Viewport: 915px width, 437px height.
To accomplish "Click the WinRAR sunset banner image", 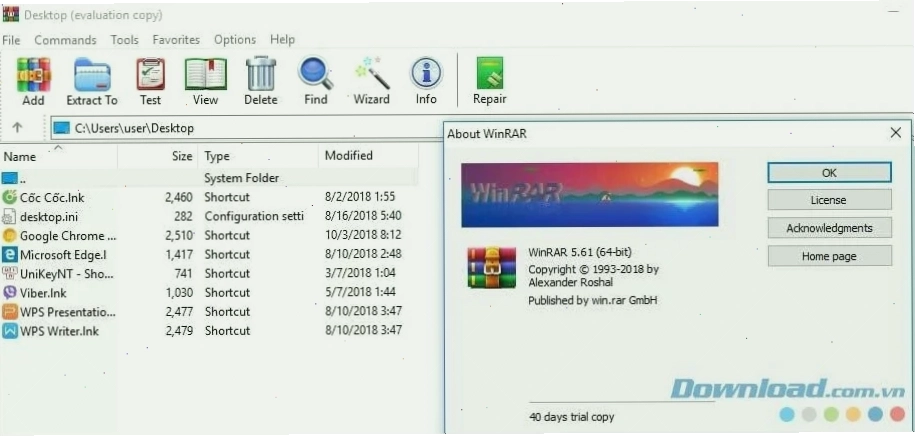I will pos(590,194).
